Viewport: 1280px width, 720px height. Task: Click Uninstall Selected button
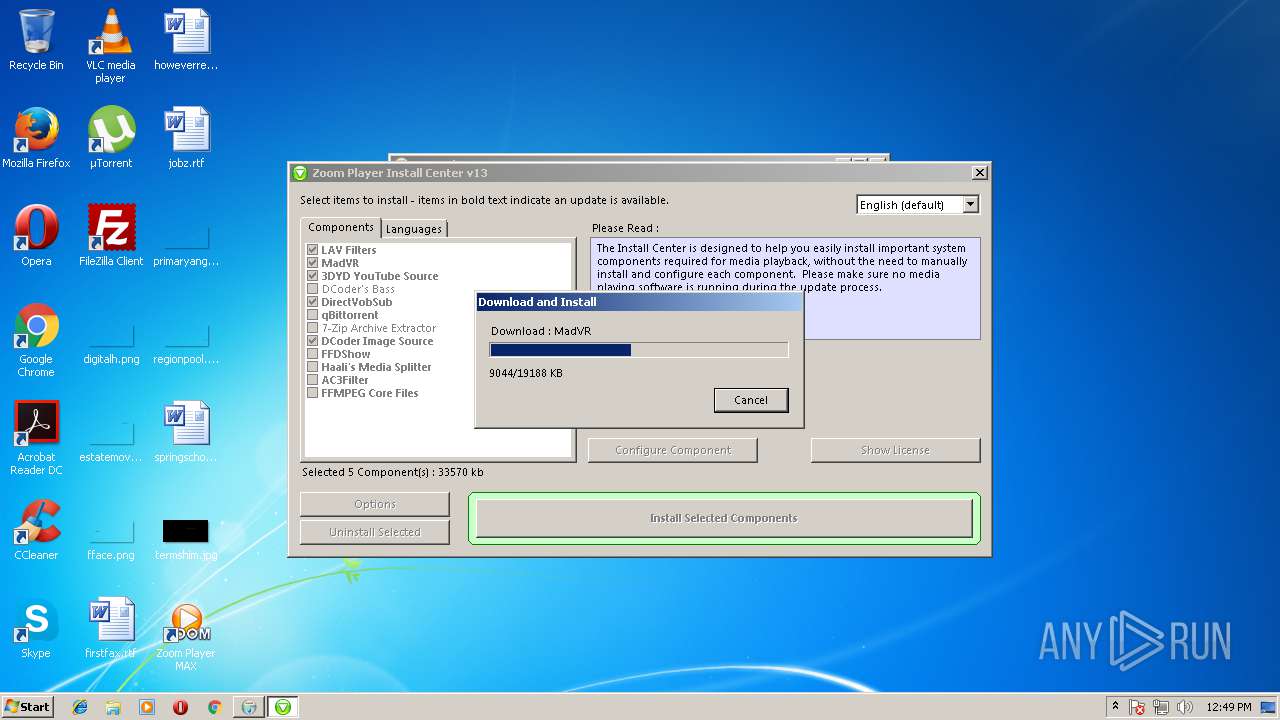pos(375,532)
